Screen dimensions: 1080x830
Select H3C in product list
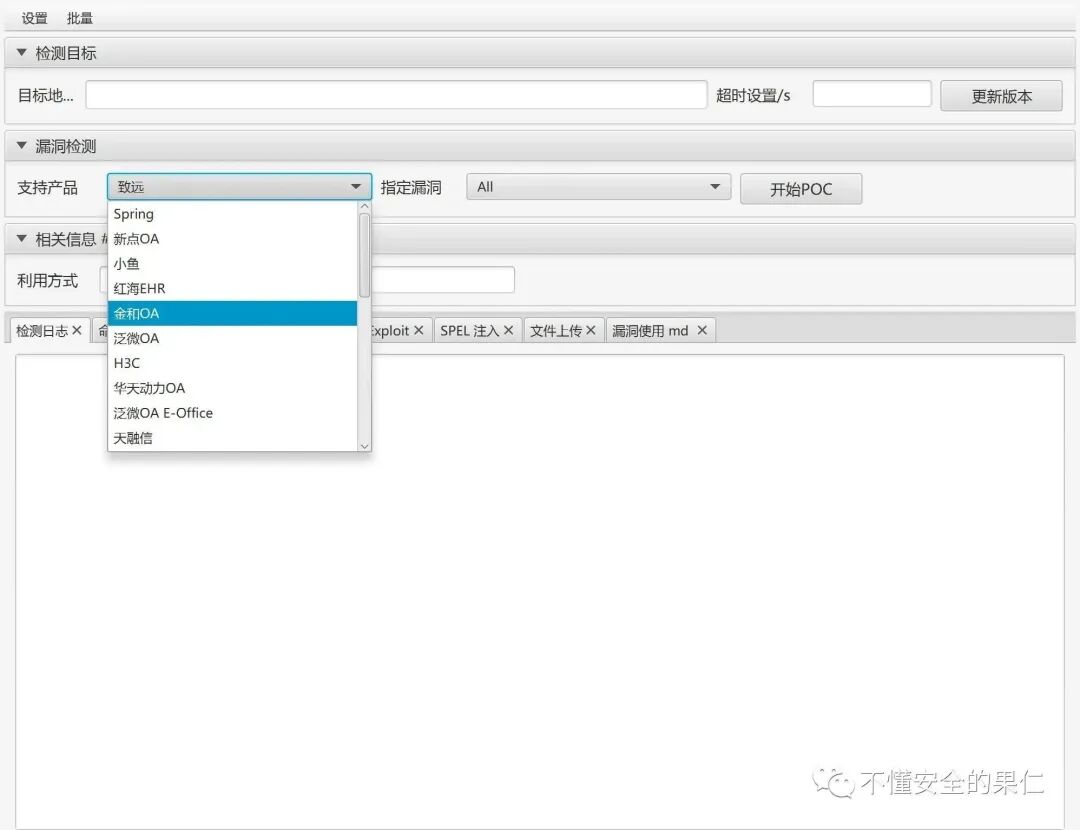pos(233,363)
